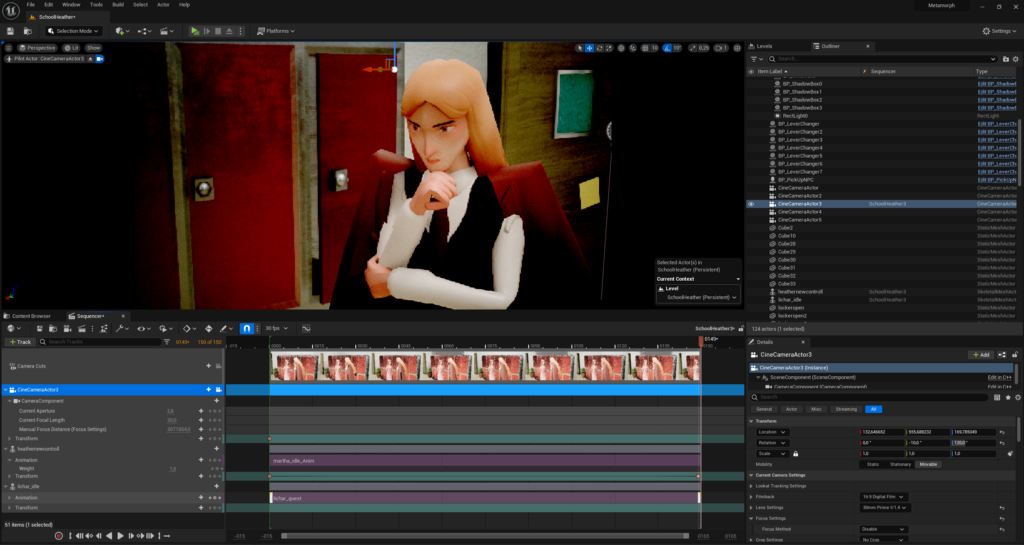This screenshot has height=545, width=1024.
Task: Collapse the heathernewcontroll track
Action: 6,449
